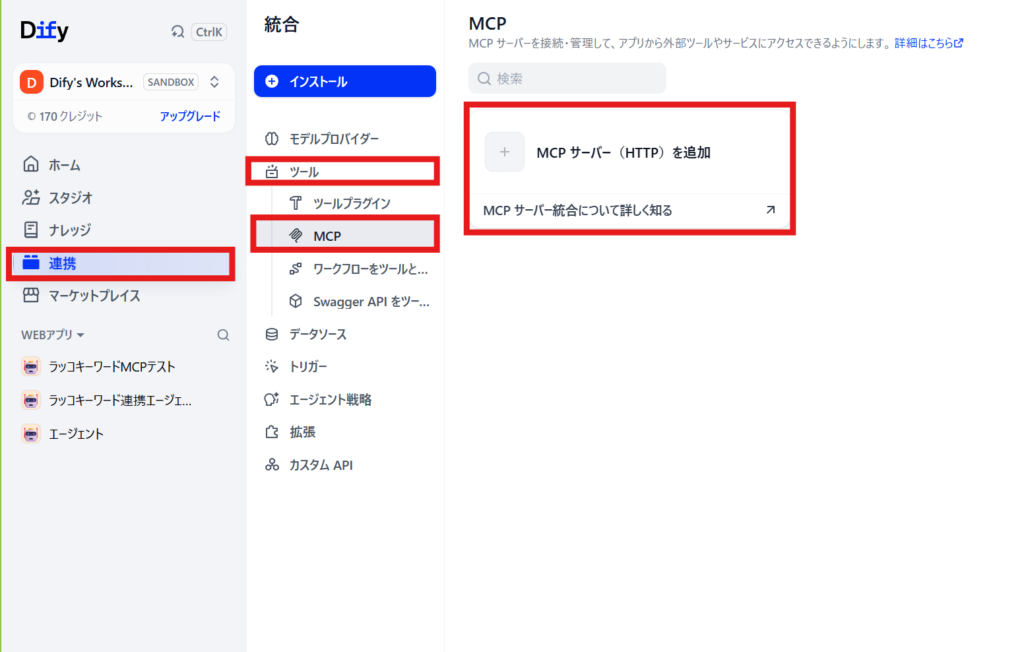This screenshot has height=652, width=1024.
Task: Open ツールプラグイン sub-item
Action: coord(357,203)
